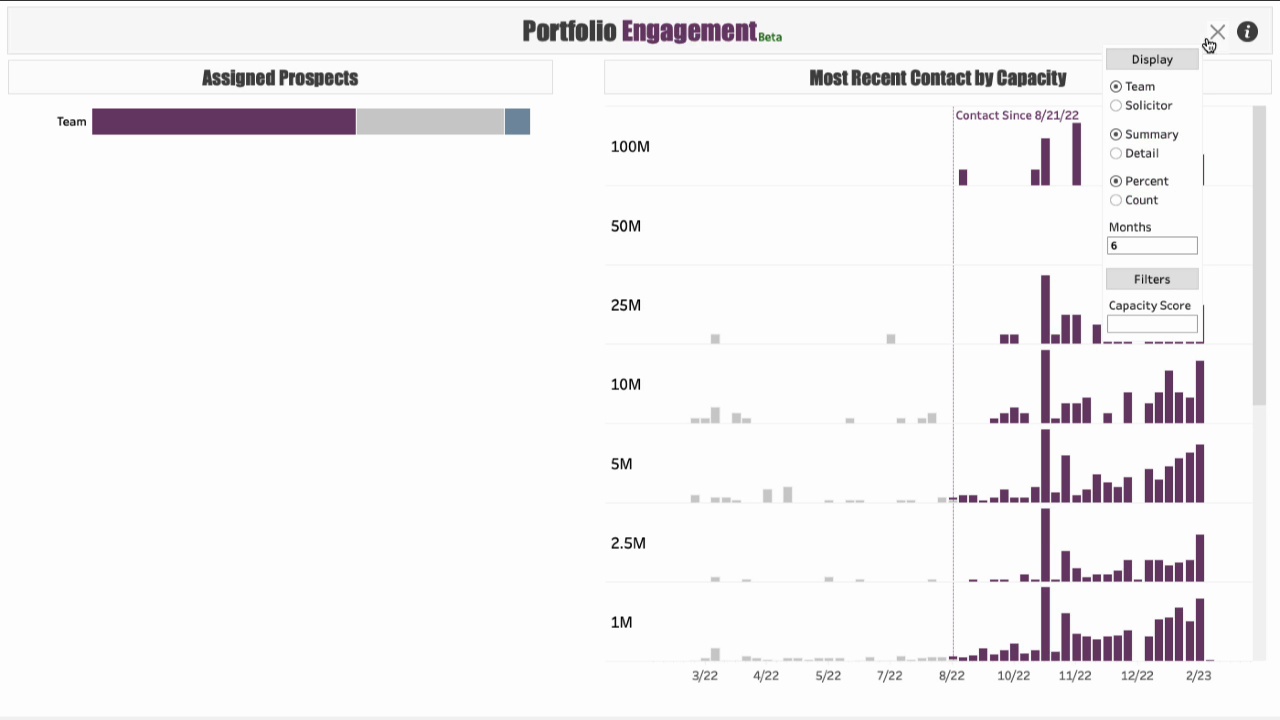Image resolution: width=1280 pixels, height=720 pixels.
Task: Open the information icon
Action: tap(1247, 32)
